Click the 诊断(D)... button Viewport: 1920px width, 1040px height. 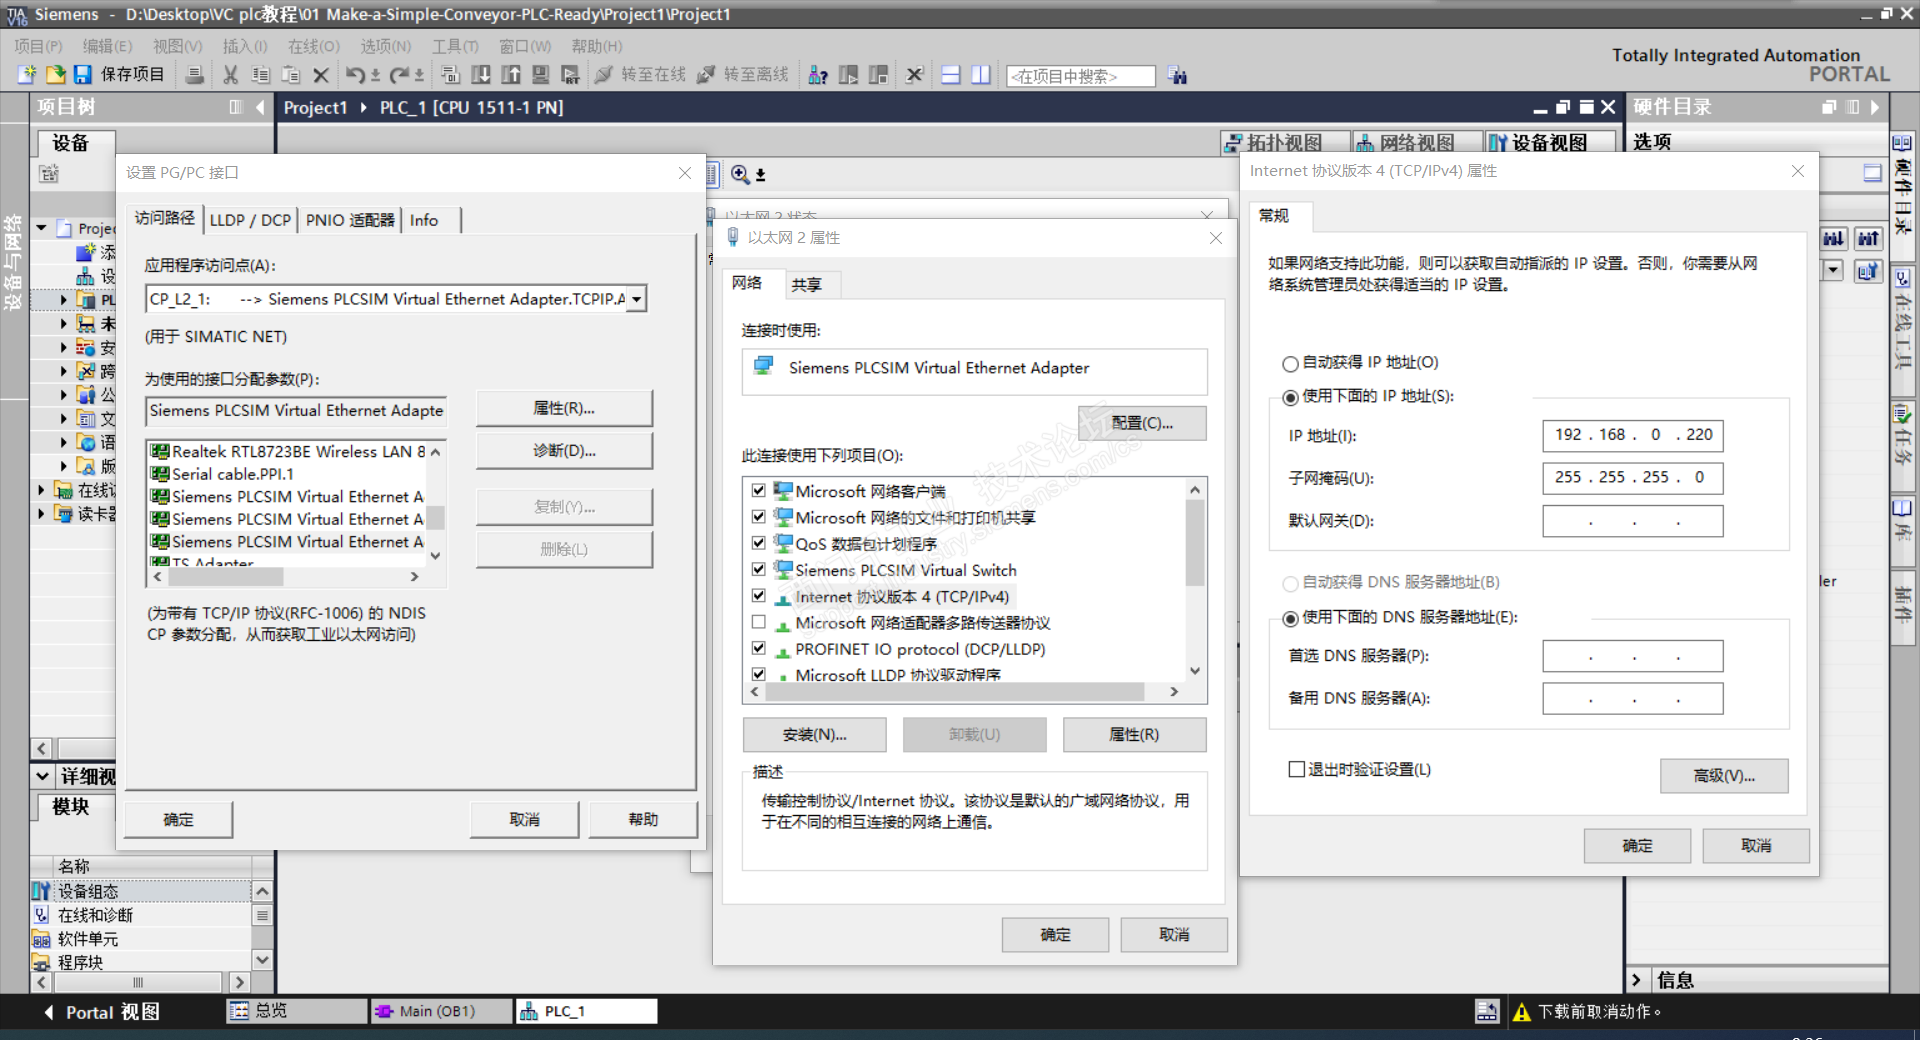(564, 451)
